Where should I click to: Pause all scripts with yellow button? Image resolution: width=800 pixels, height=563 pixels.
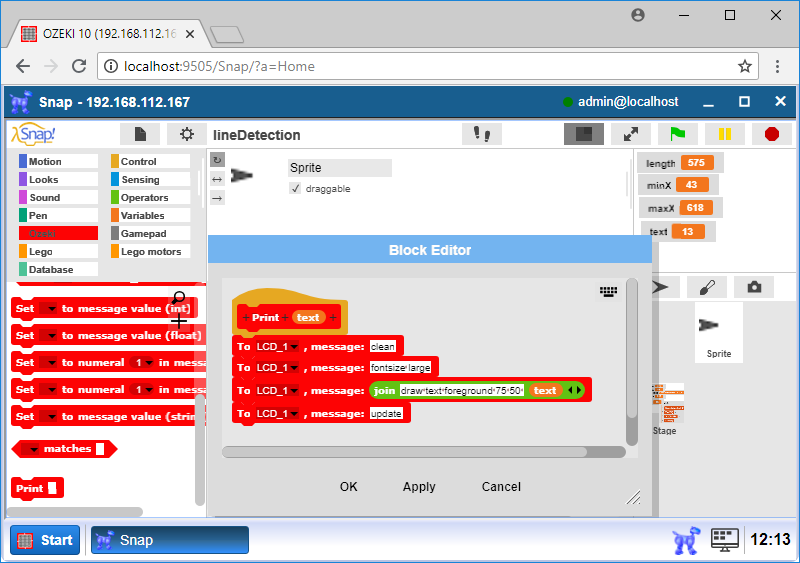(x=724, y=134)
